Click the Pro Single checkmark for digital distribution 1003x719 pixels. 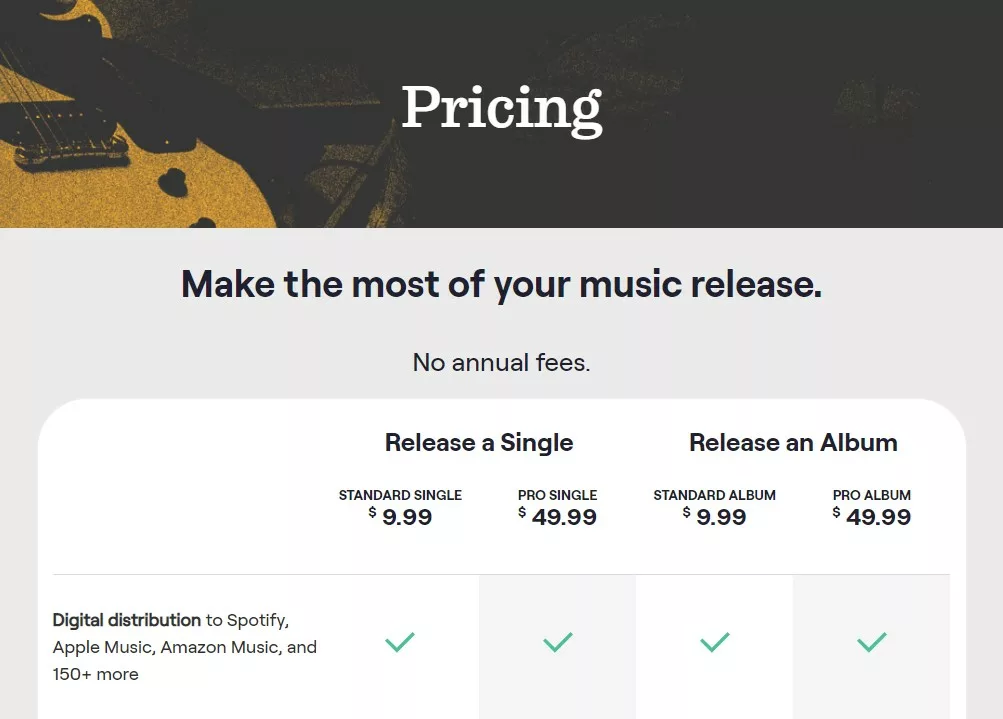point(557,642)
